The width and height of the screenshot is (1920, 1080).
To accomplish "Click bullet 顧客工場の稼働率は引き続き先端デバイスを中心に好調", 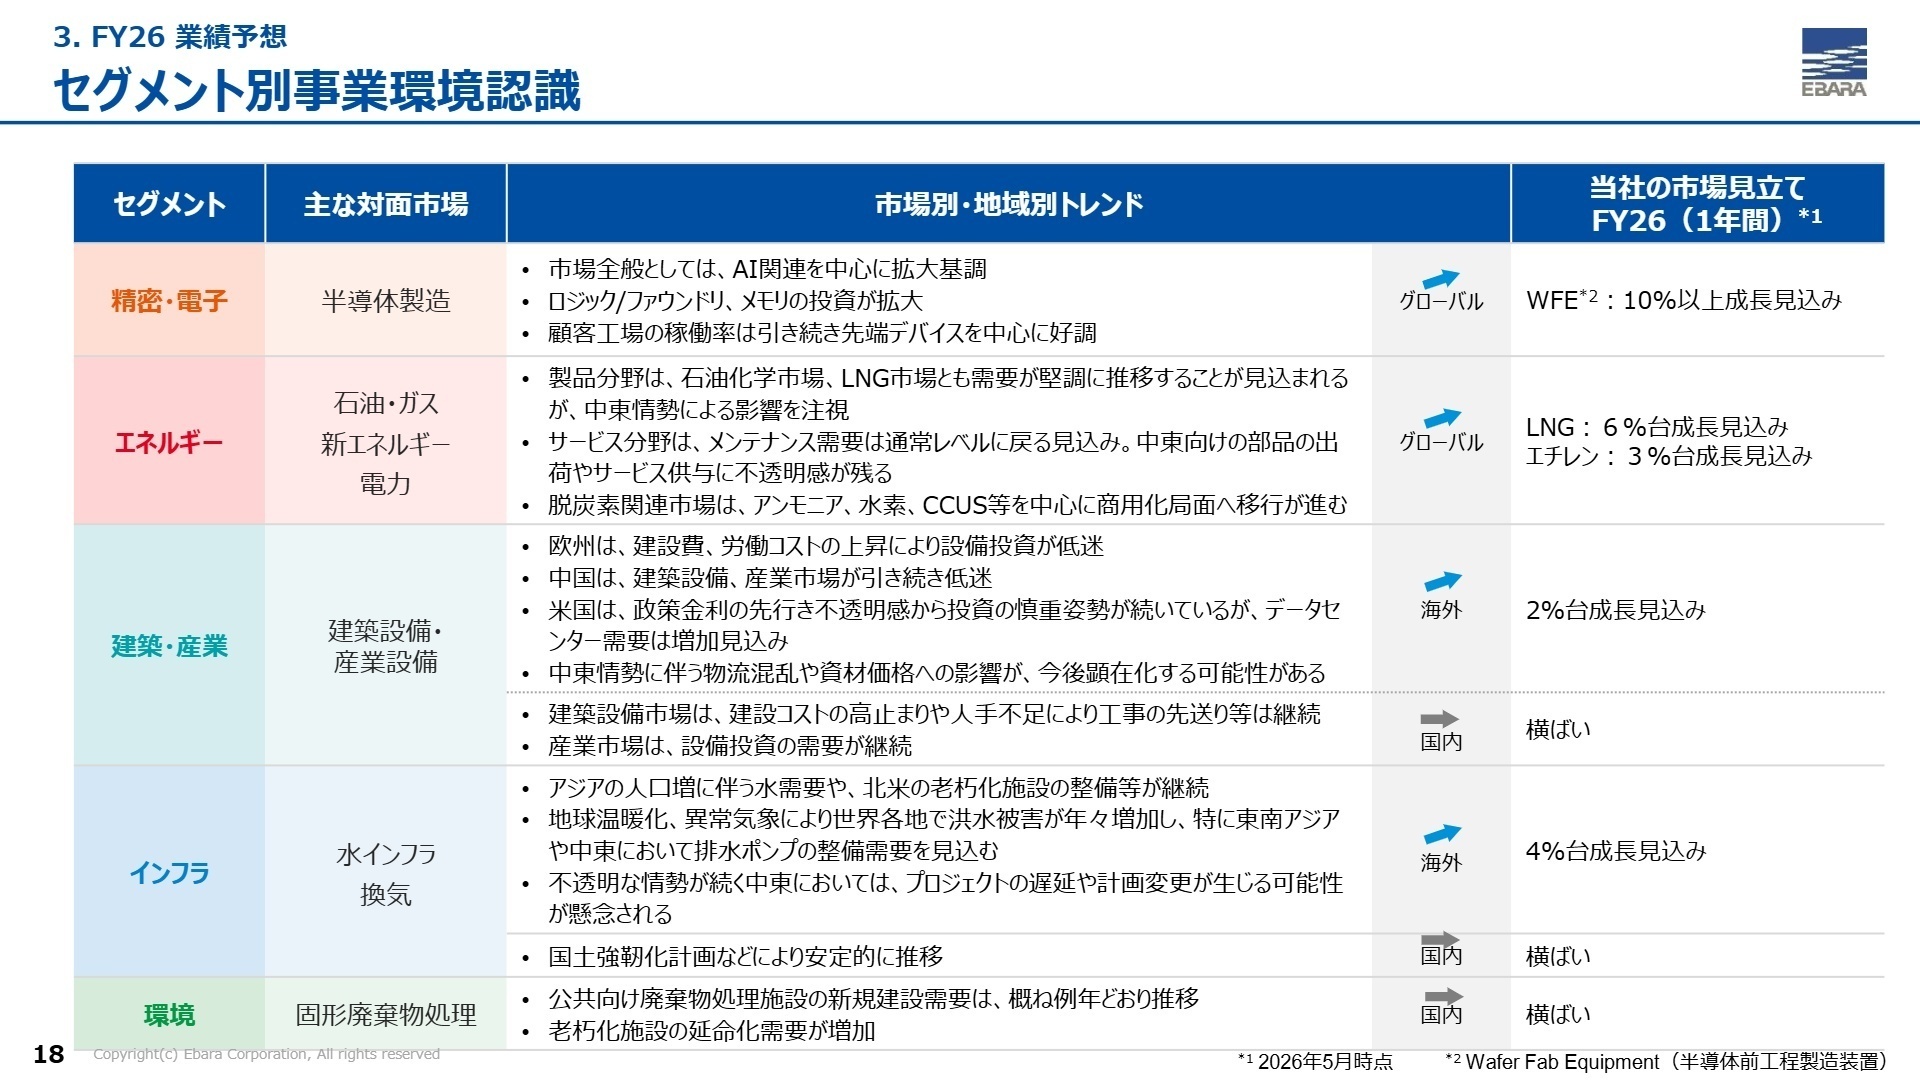I will coord(822,333).
